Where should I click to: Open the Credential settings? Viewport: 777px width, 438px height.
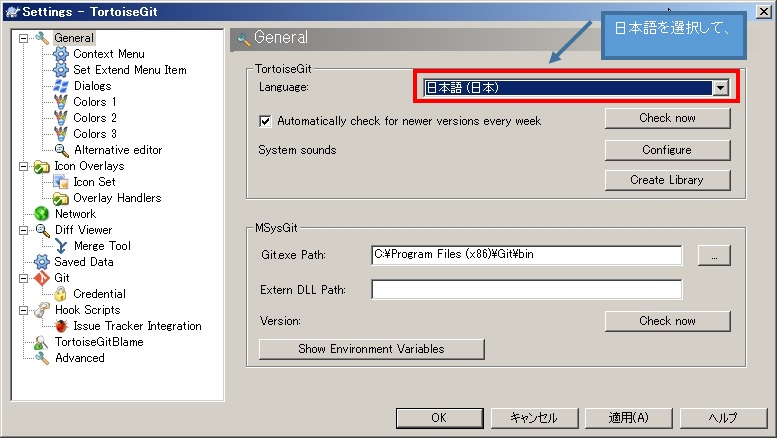(99, 294)
